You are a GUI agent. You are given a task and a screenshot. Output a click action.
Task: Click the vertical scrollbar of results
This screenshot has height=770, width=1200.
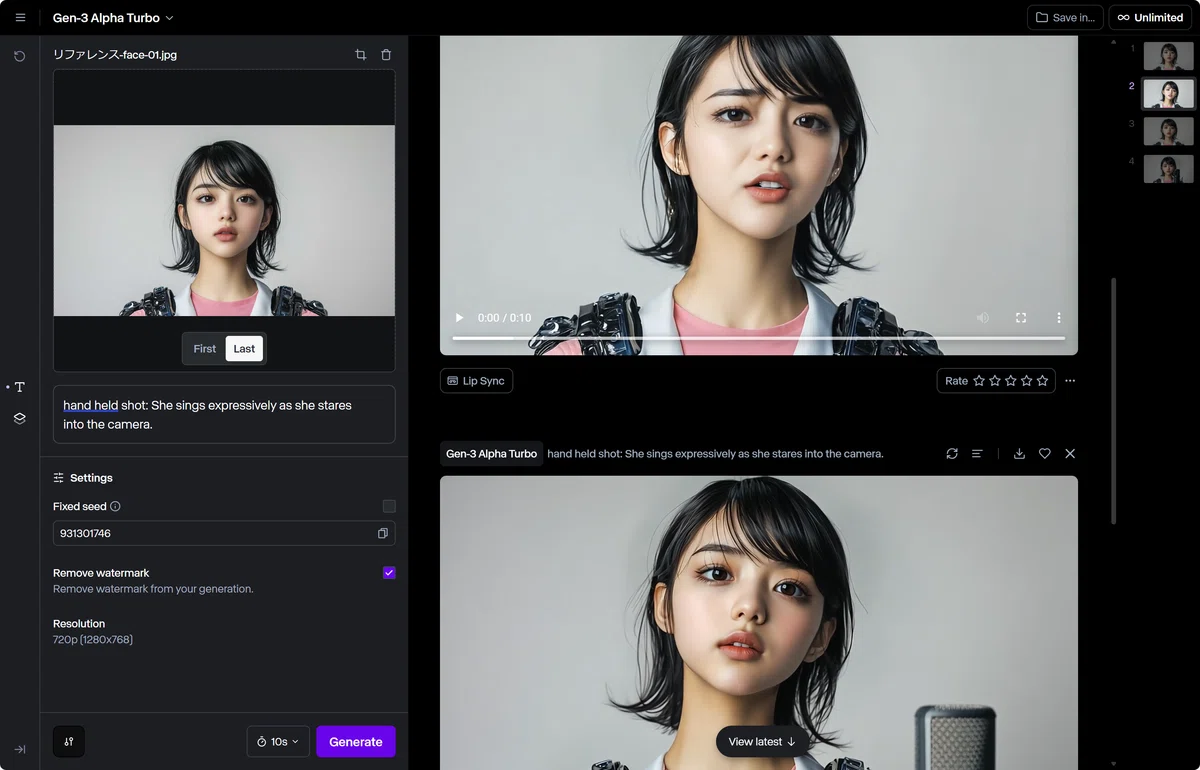coord(1113,400)
